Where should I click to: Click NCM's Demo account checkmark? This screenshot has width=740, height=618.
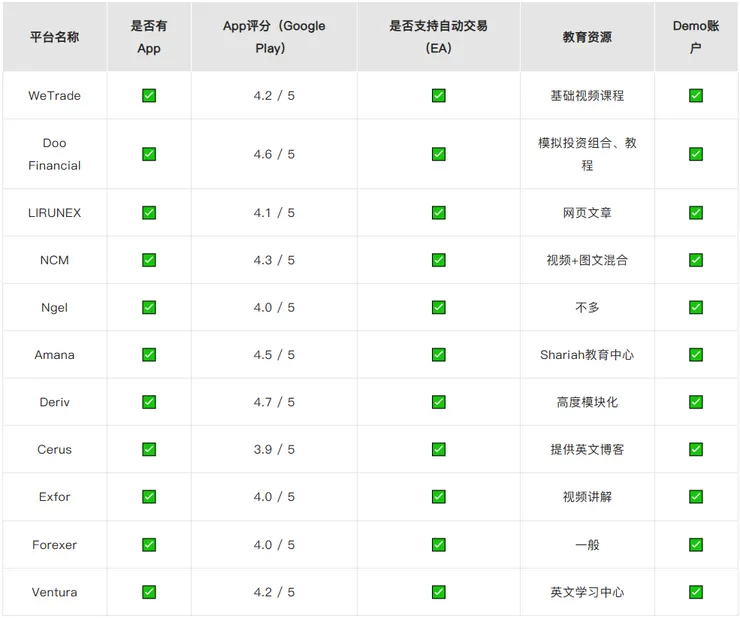[x=696, y=260]
